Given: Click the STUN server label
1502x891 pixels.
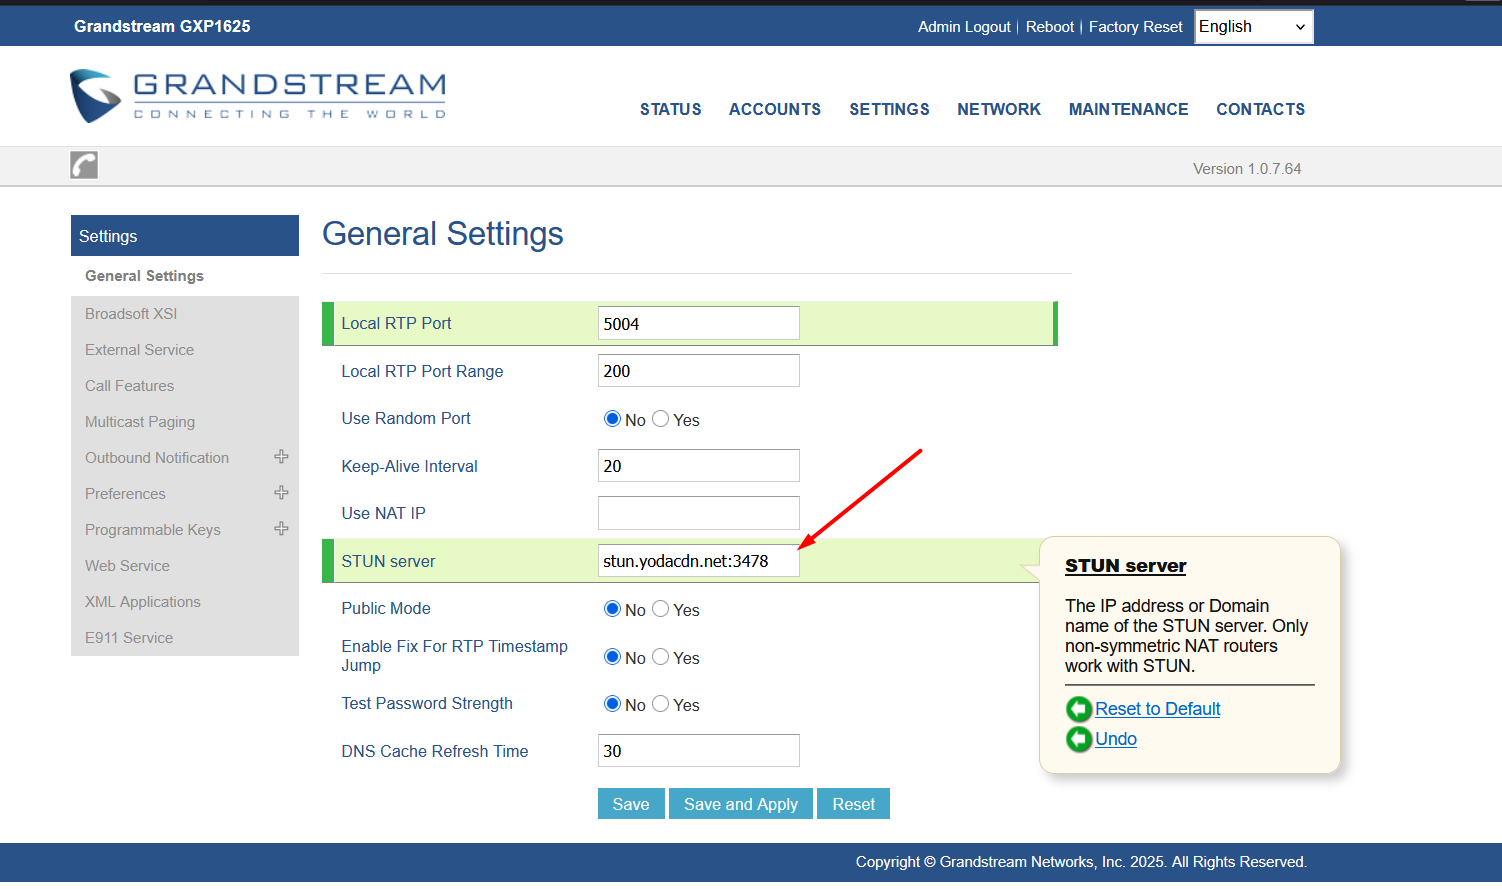Looking at the screenshot, I should click(388, 561).
